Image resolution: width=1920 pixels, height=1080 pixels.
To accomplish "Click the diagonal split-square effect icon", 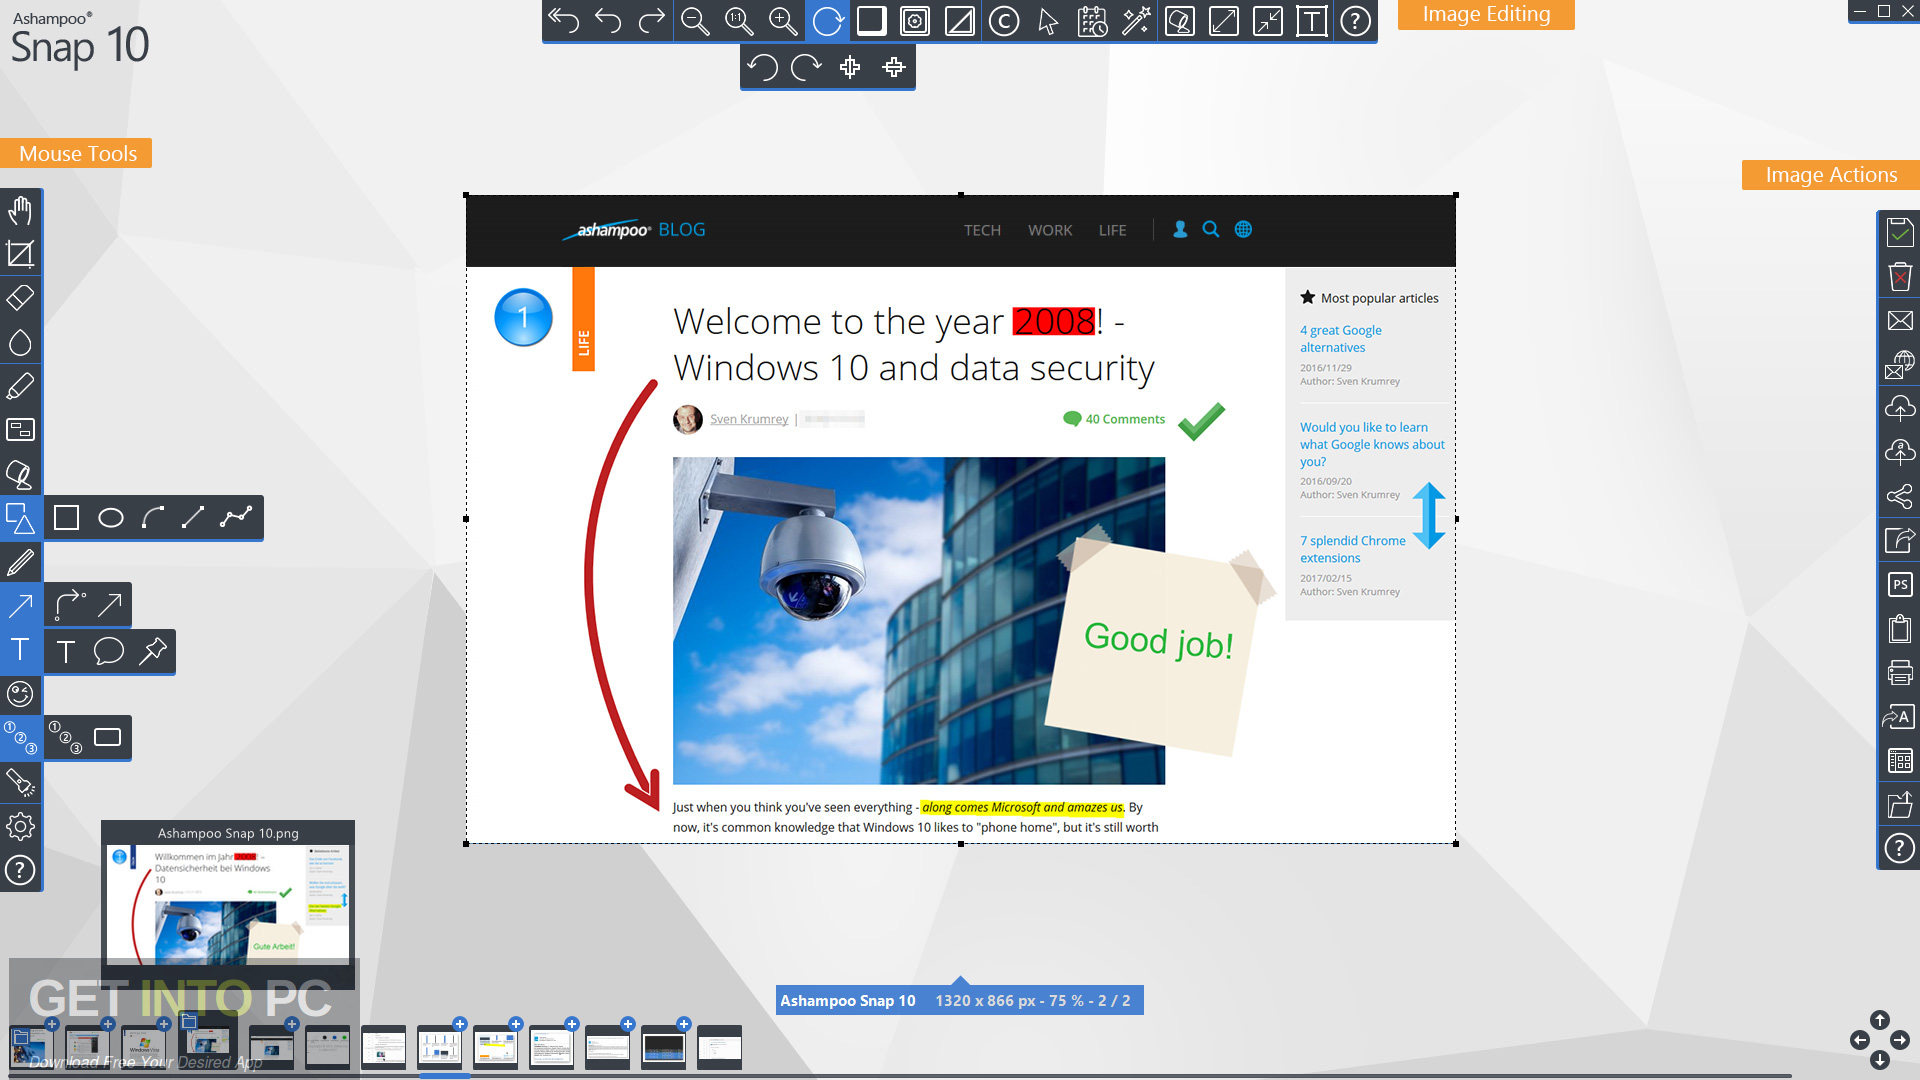I will tap(959, 21).
